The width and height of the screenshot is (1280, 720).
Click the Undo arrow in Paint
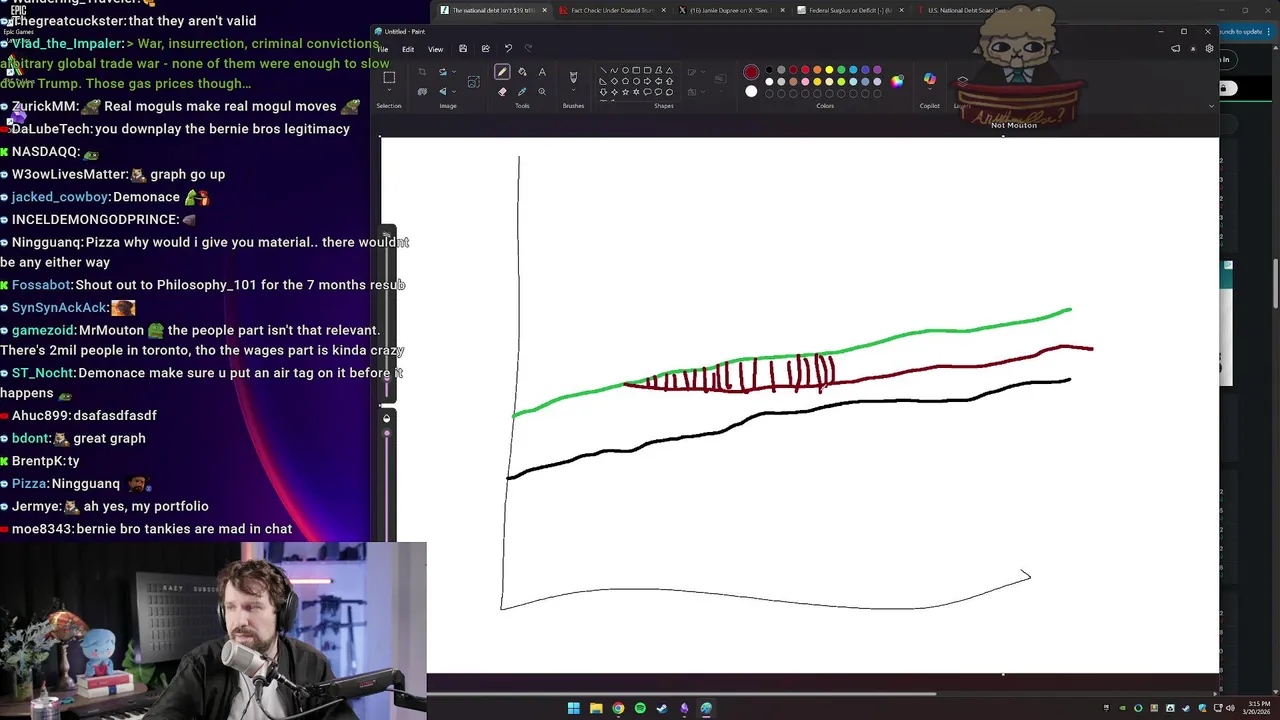508,48
